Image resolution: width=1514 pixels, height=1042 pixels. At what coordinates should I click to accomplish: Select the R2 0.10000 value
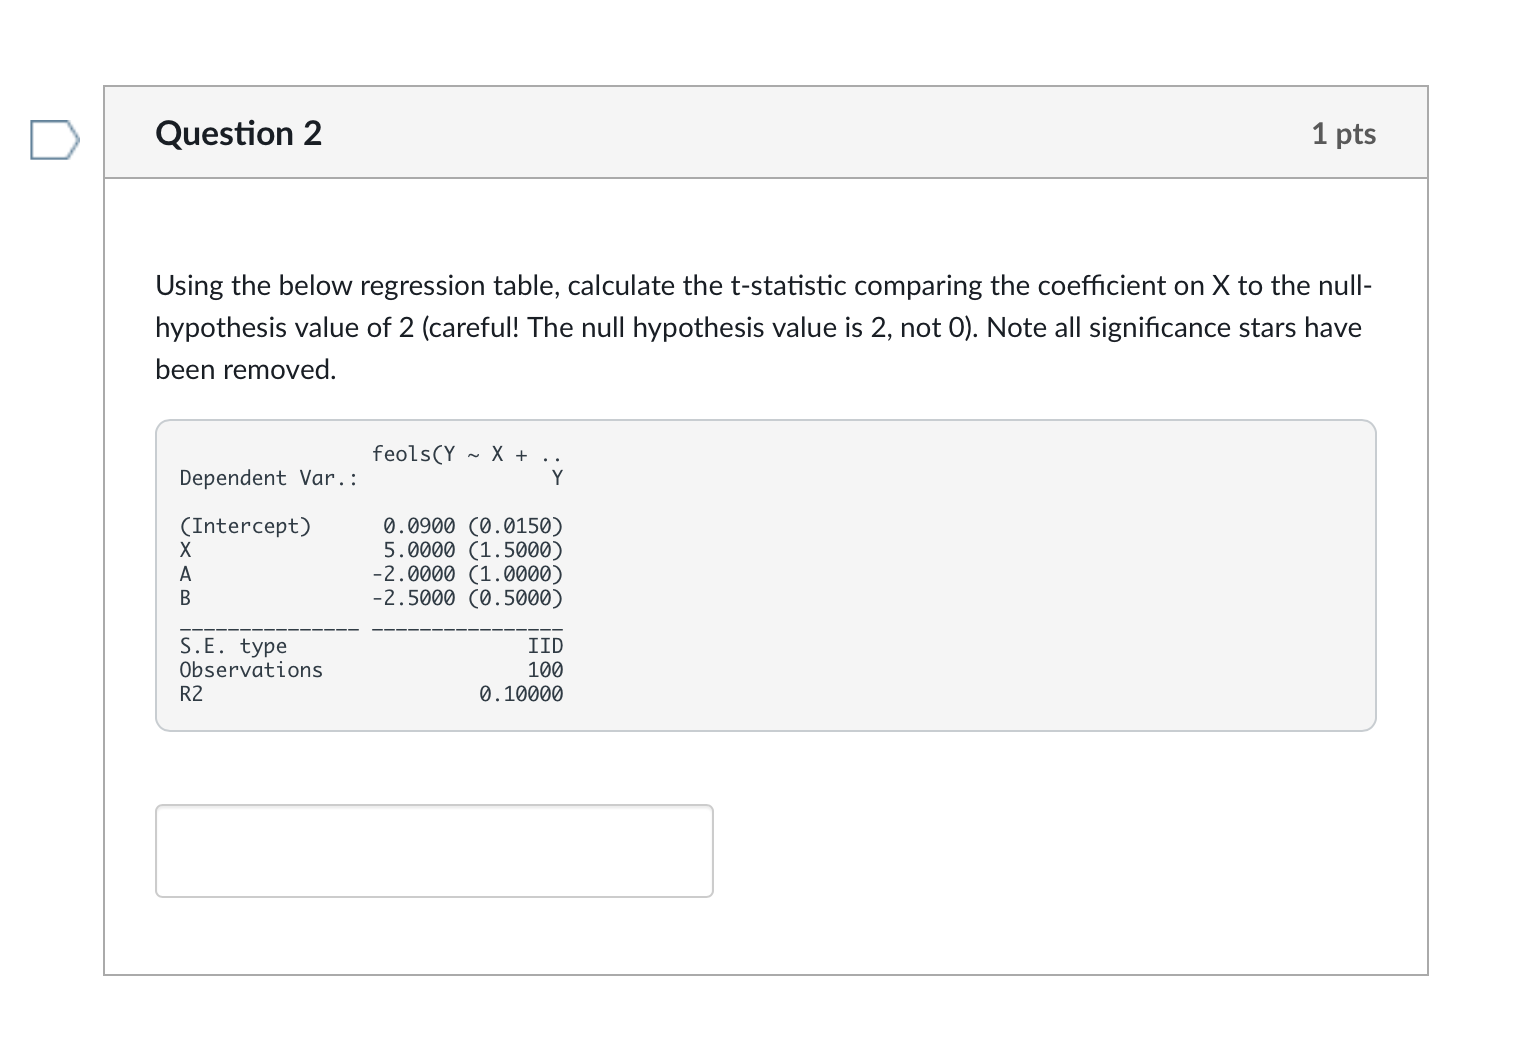pyautogui.click(x=521, y=694)
